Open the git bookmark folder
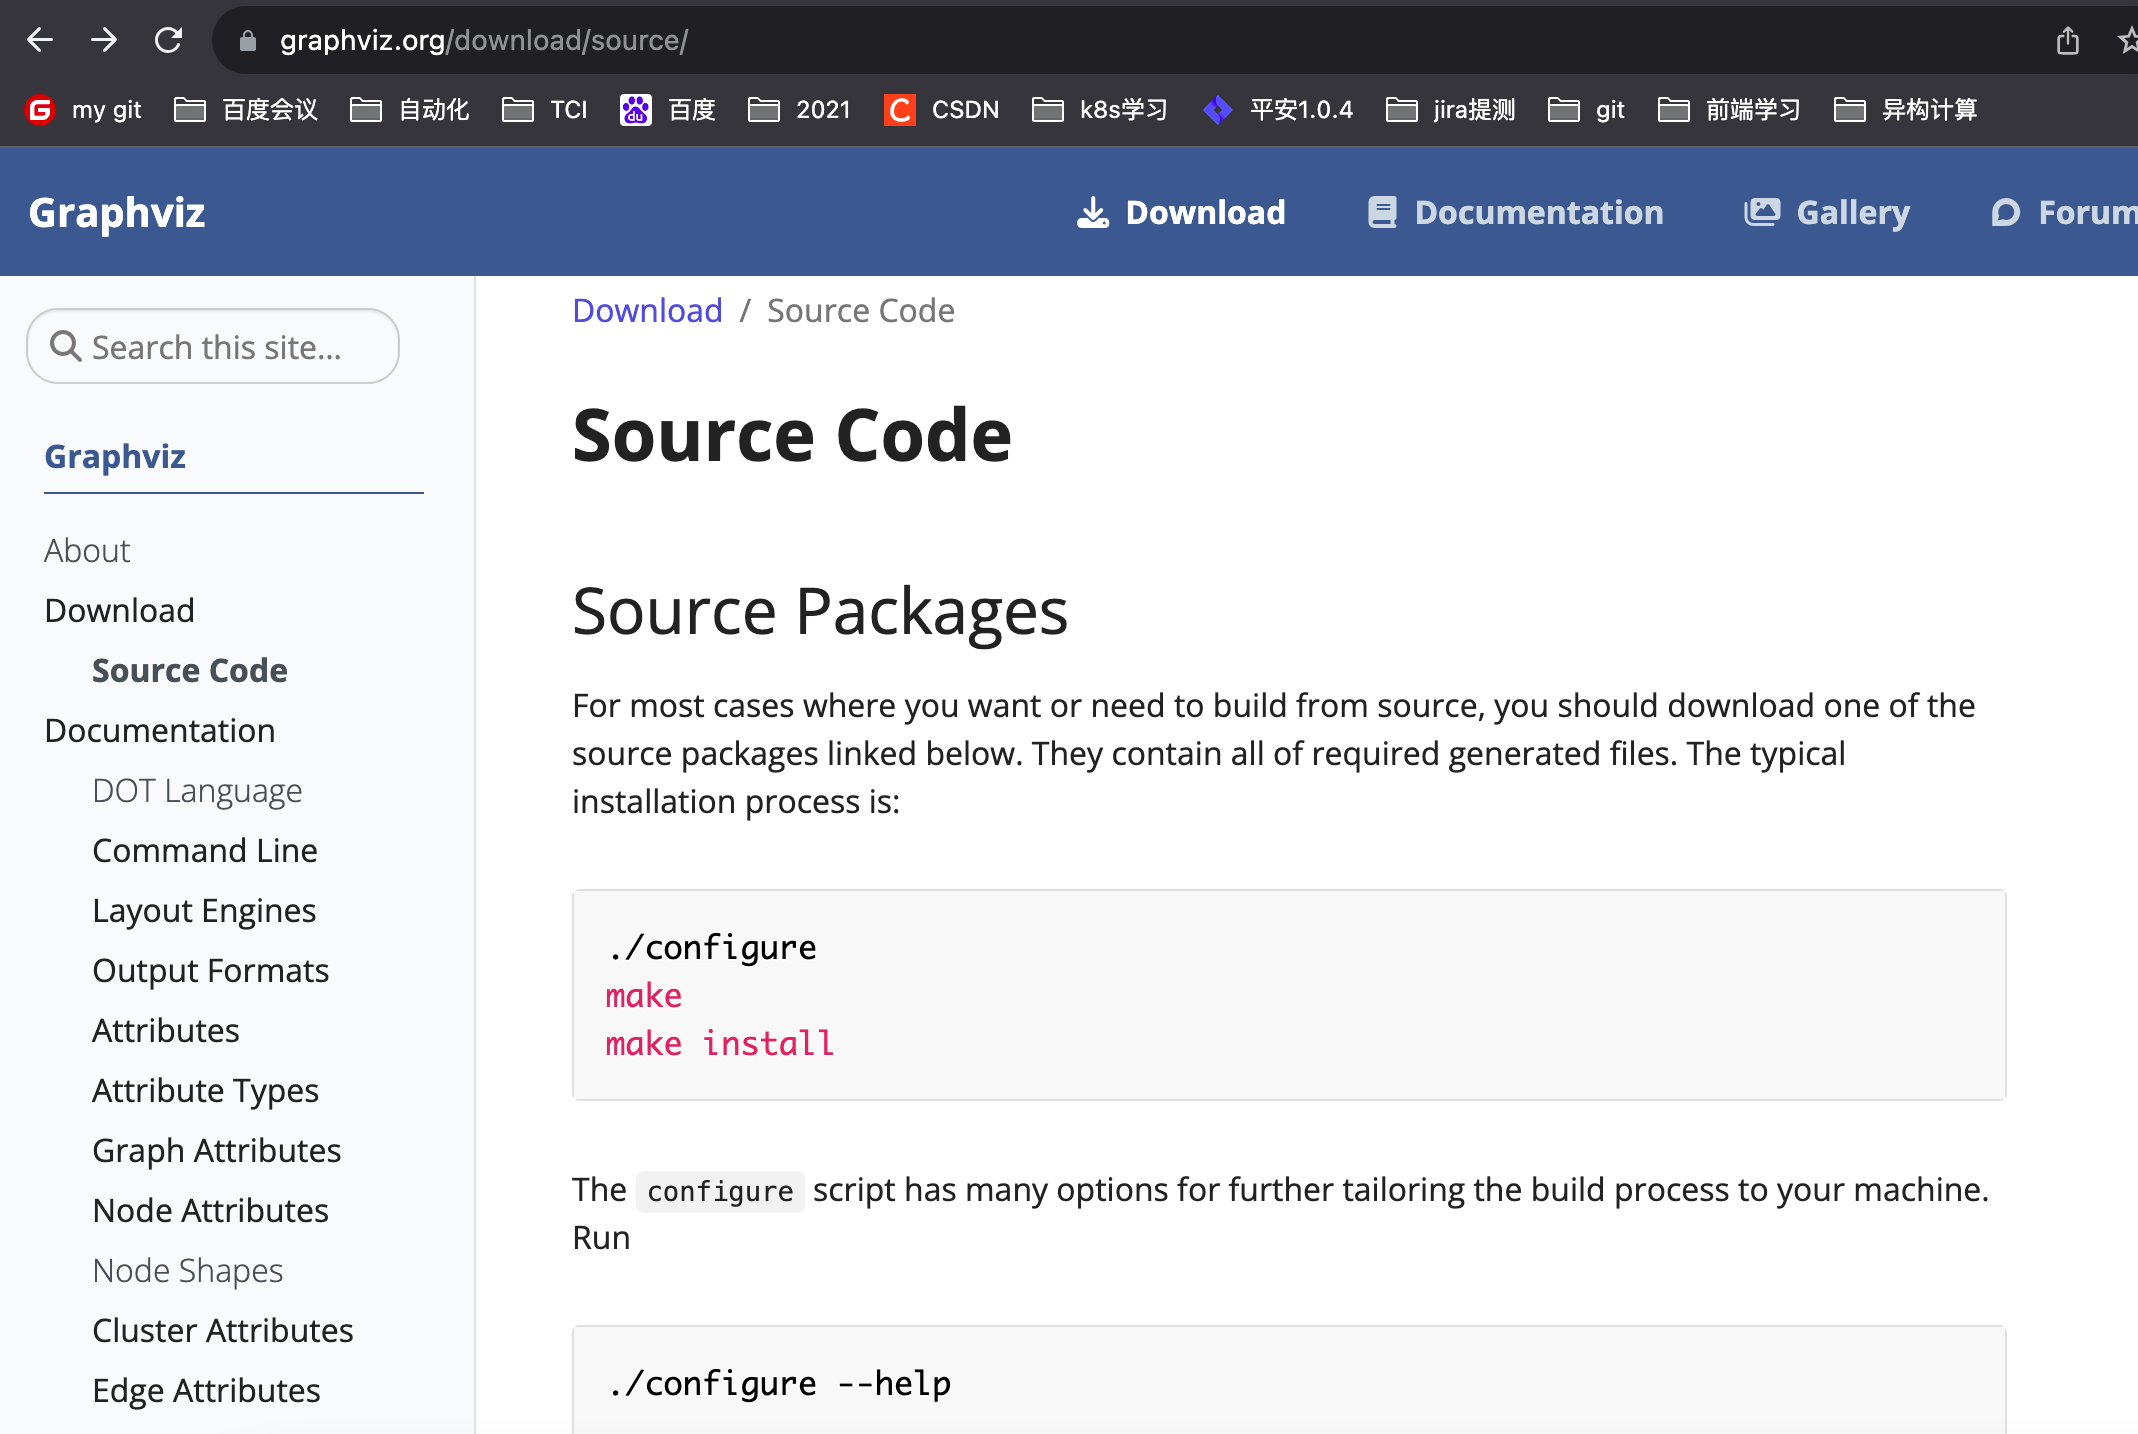Viewport: 2138px width, 1434px height. click(x=1587, y=110)
